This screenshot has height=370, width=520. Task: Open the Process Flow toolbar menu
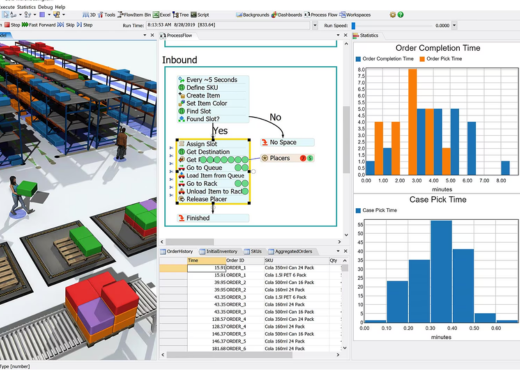tap(321, 15)
